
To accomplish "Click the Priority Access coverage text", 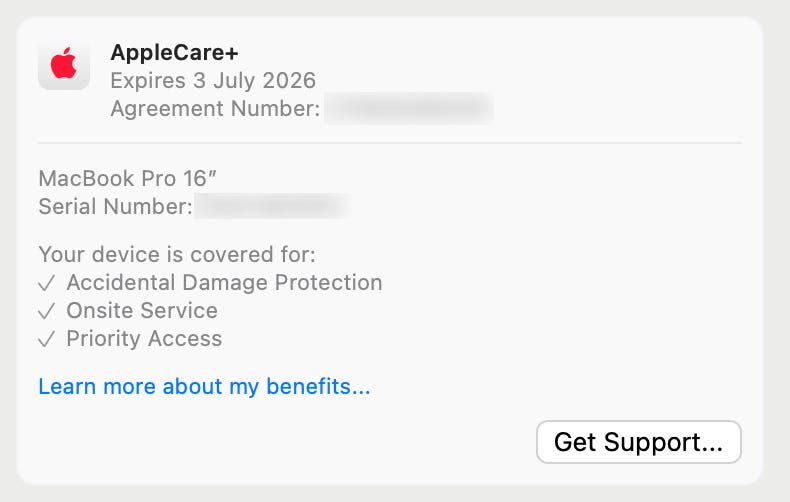I will 144,339.
